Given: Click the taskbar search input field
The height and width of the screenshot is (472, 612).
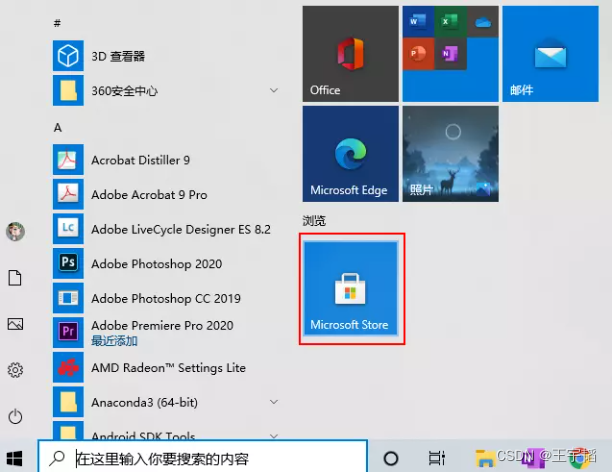Looking at the screenshot, I should click(203, 457).
